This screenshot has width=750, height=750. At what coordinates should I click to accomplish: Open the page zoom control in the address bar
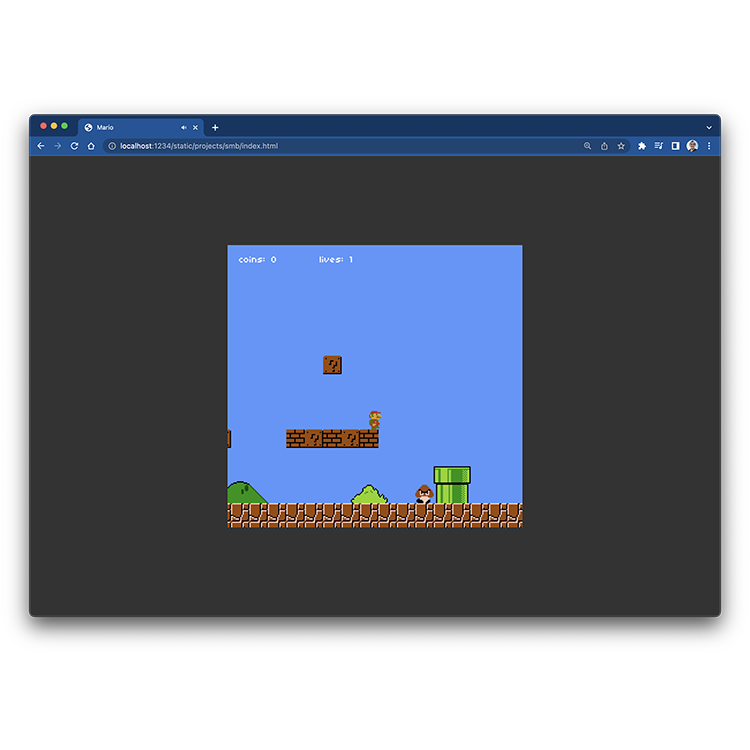(x=587, y=146)
